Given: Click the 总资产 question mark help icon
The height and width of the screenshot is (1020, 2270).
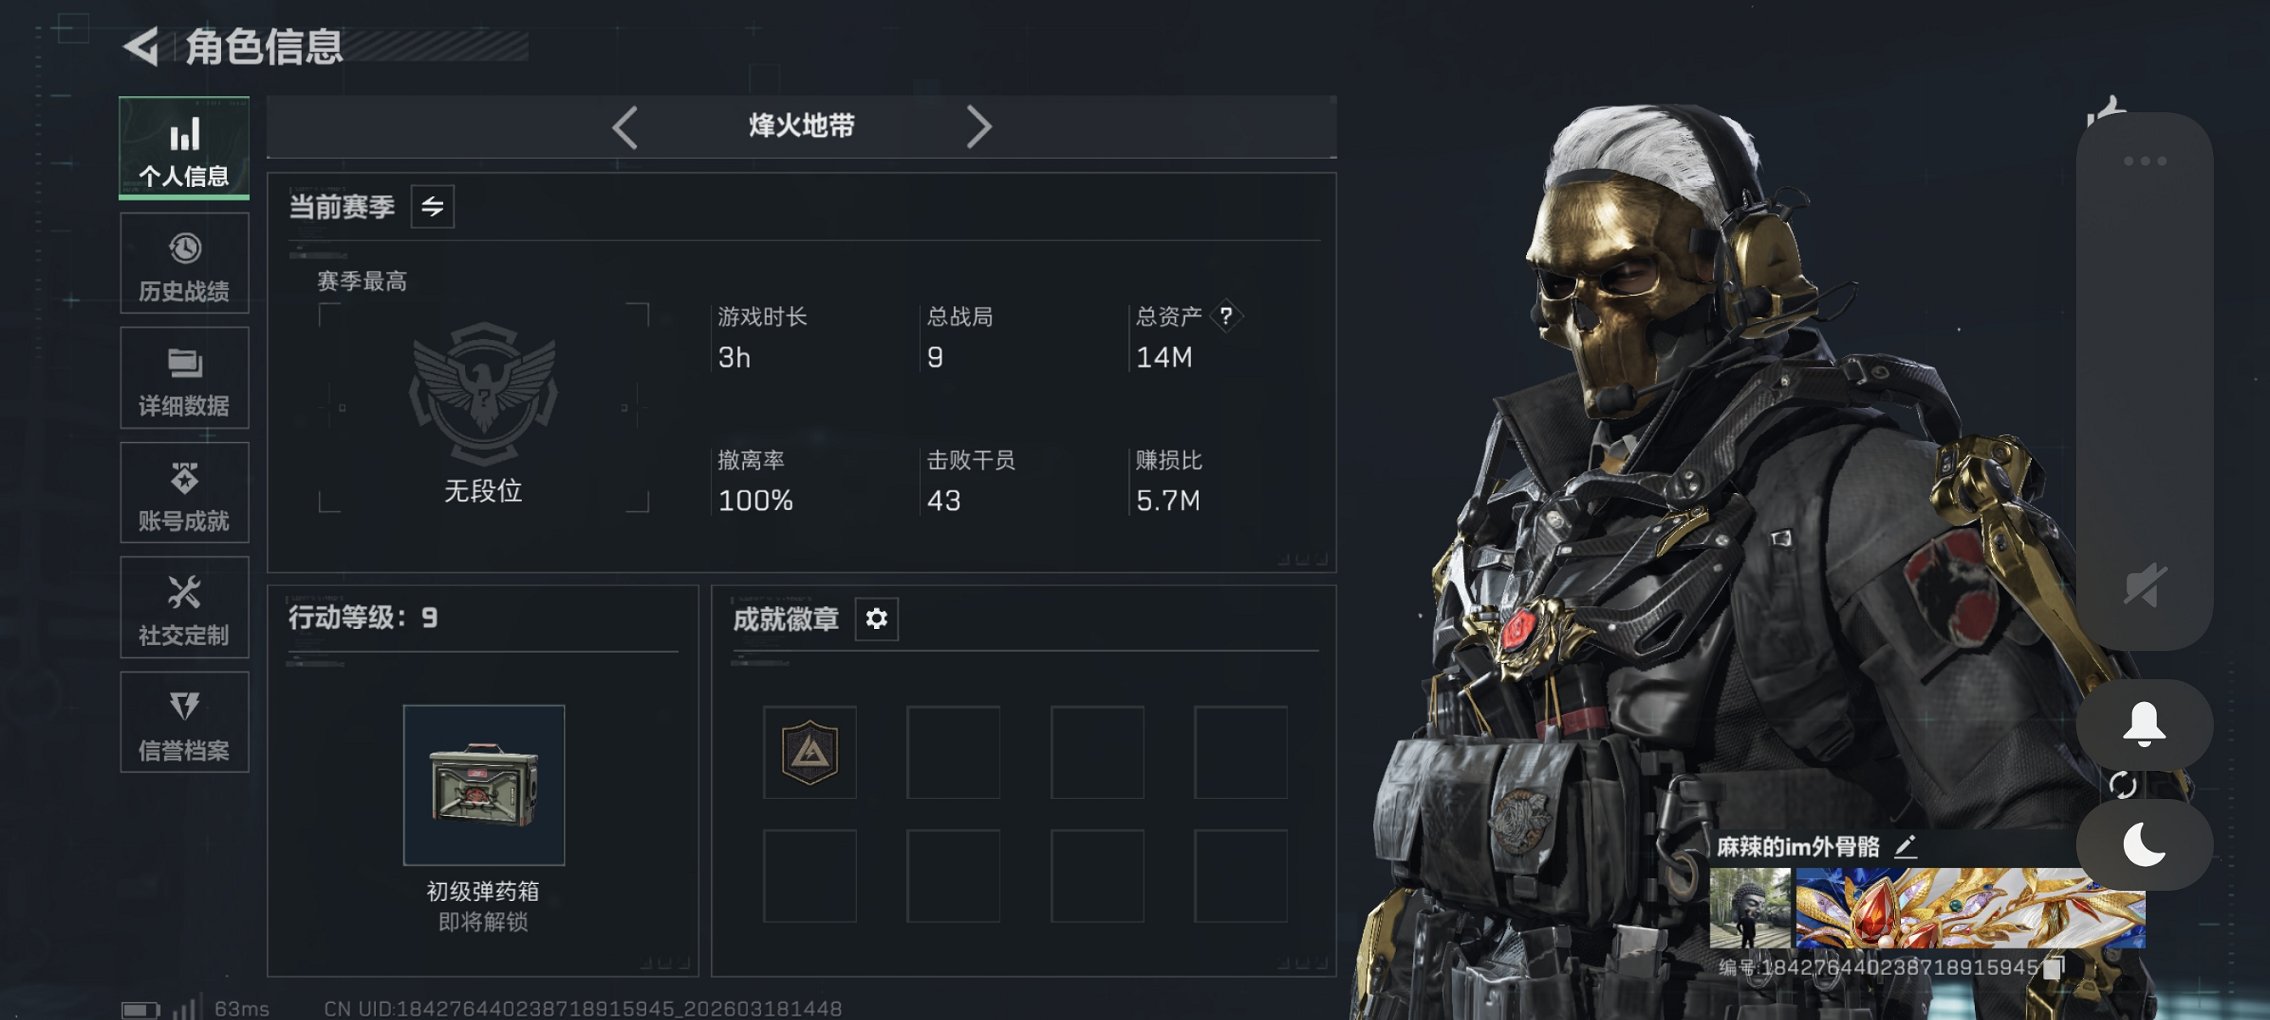Looking at the screenshot, I should [x=1226, y=316].
